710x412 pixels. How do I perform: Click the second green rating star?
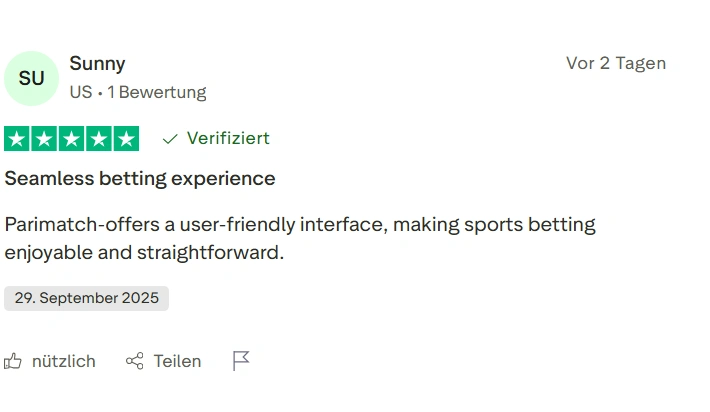pyautogui.click(x=44, y=139)
